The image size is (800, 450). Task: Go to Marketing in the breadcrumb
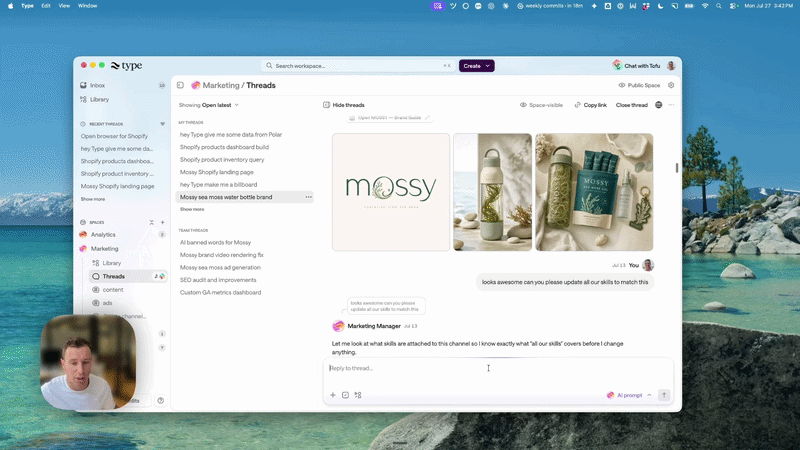(221, 85)
